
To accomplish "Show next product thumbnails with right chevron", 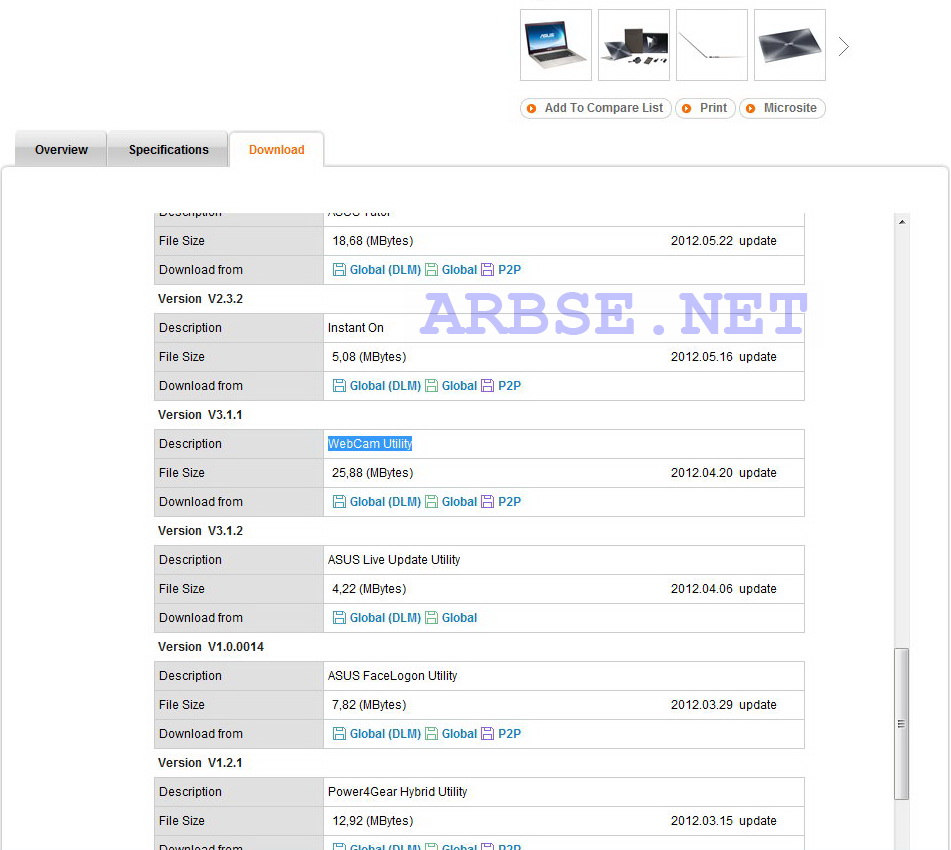I will [x=844, y=46].
